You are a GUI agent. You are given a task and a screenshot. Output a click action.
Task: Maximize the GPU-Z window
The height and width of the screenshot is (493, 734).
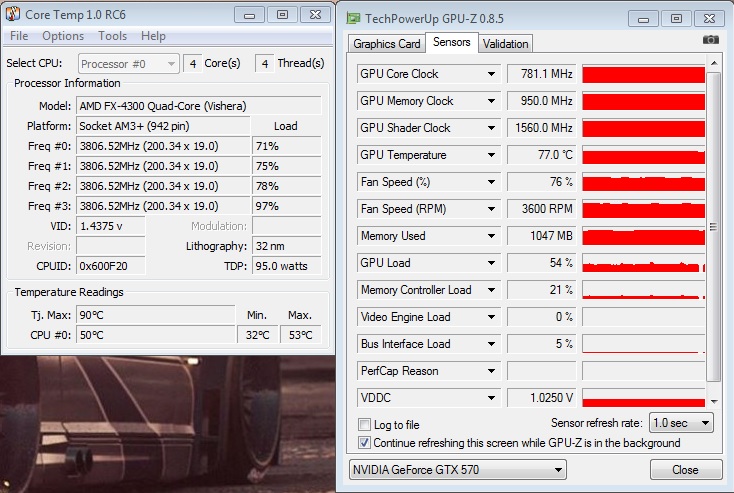pos(676,19)
